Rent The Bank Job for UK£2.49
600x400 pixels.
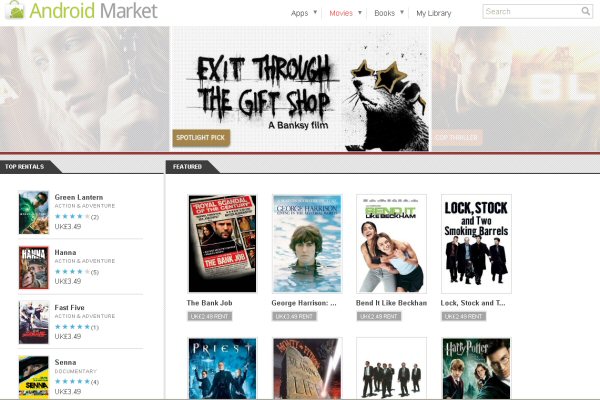[x=210, y=317]
